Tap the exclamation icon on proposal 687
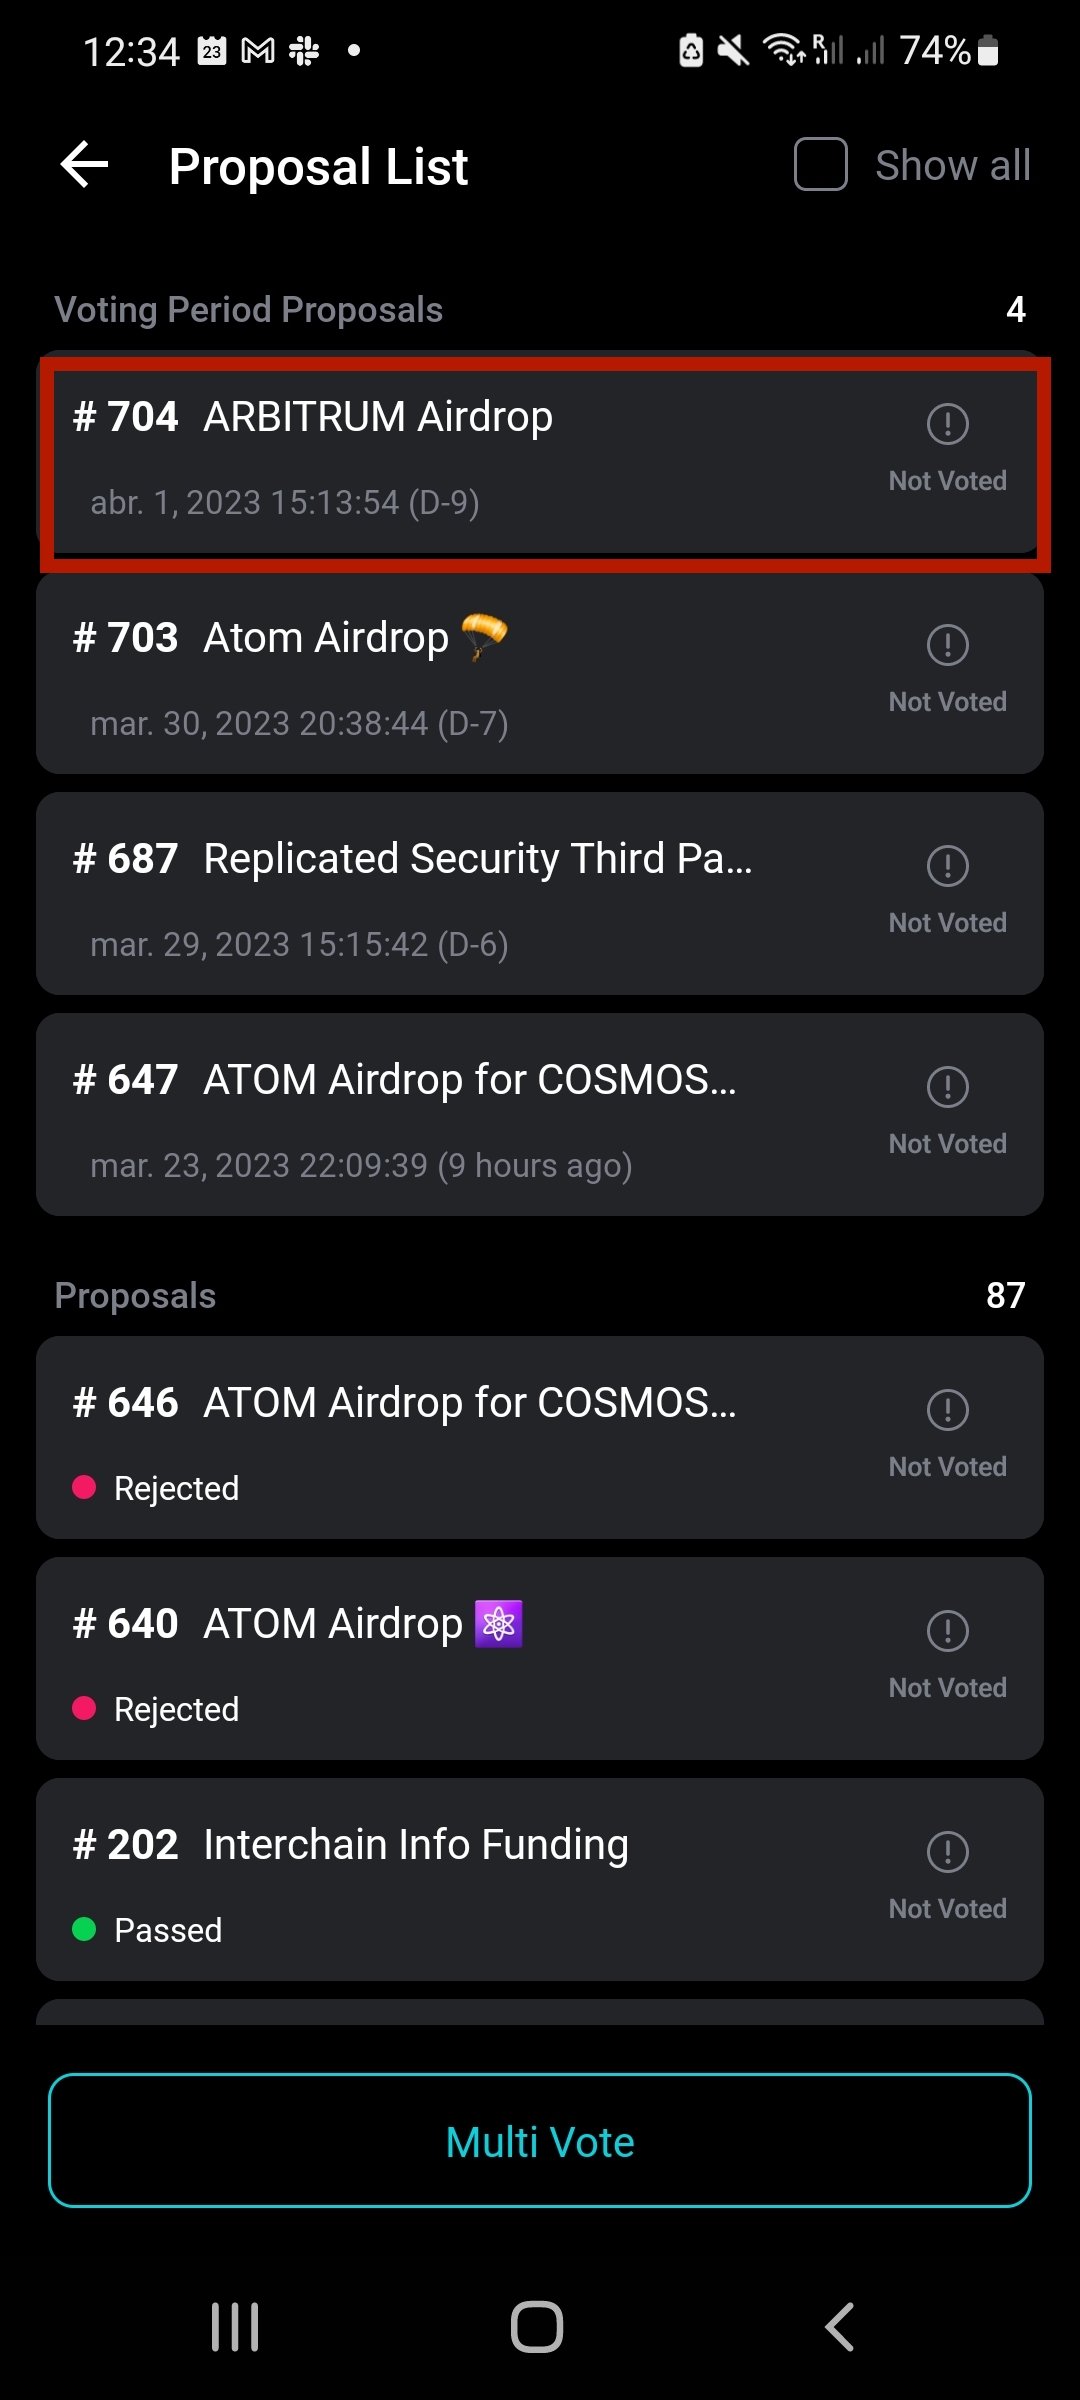Image resolution: width=1080 pixels, height=2400 pixels. click(947, 866)
